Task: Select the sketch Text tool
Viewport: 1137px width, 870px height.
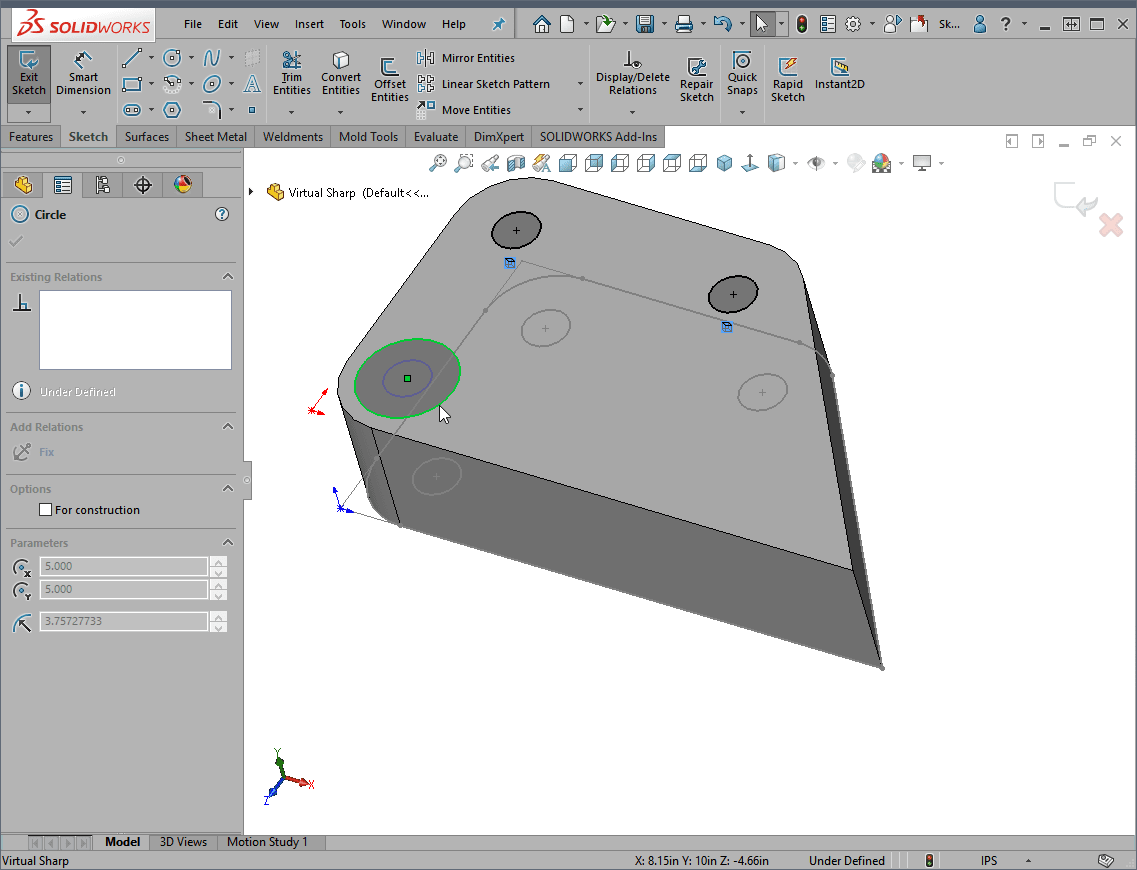Action: click(252, 84)
